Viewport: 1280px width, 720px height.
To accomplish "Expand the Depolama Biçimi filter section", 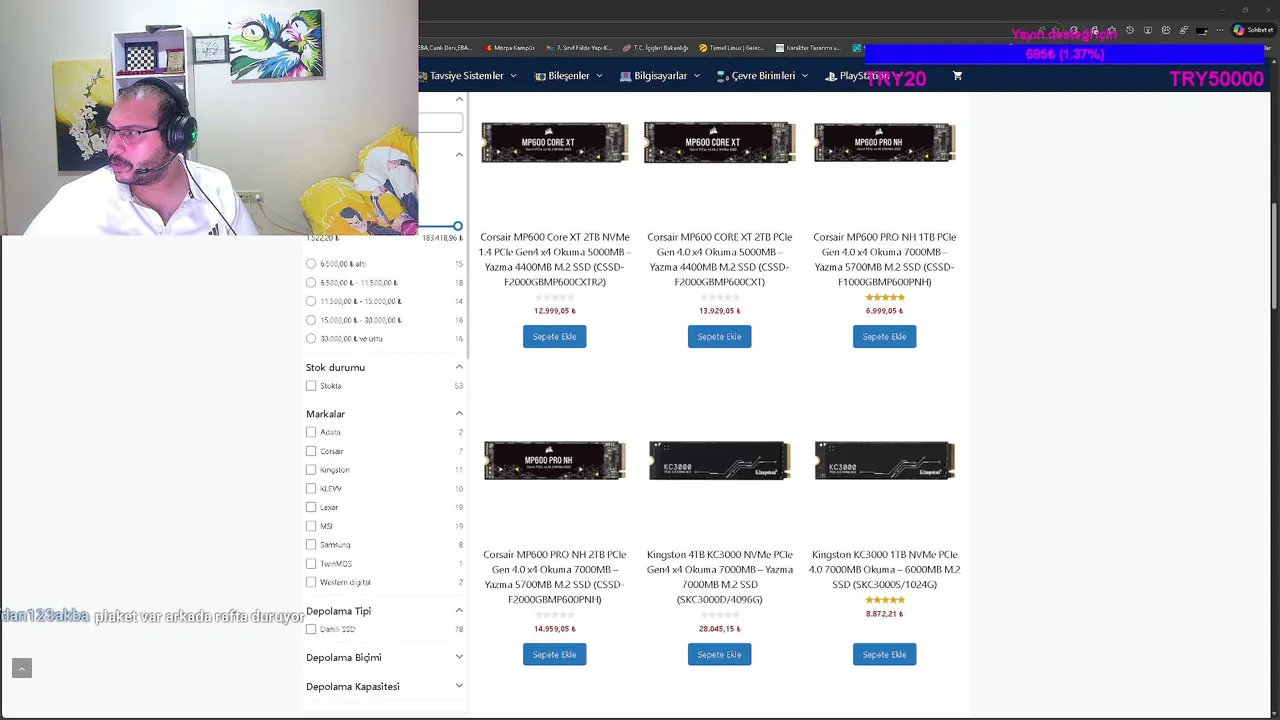I will 459,657.
